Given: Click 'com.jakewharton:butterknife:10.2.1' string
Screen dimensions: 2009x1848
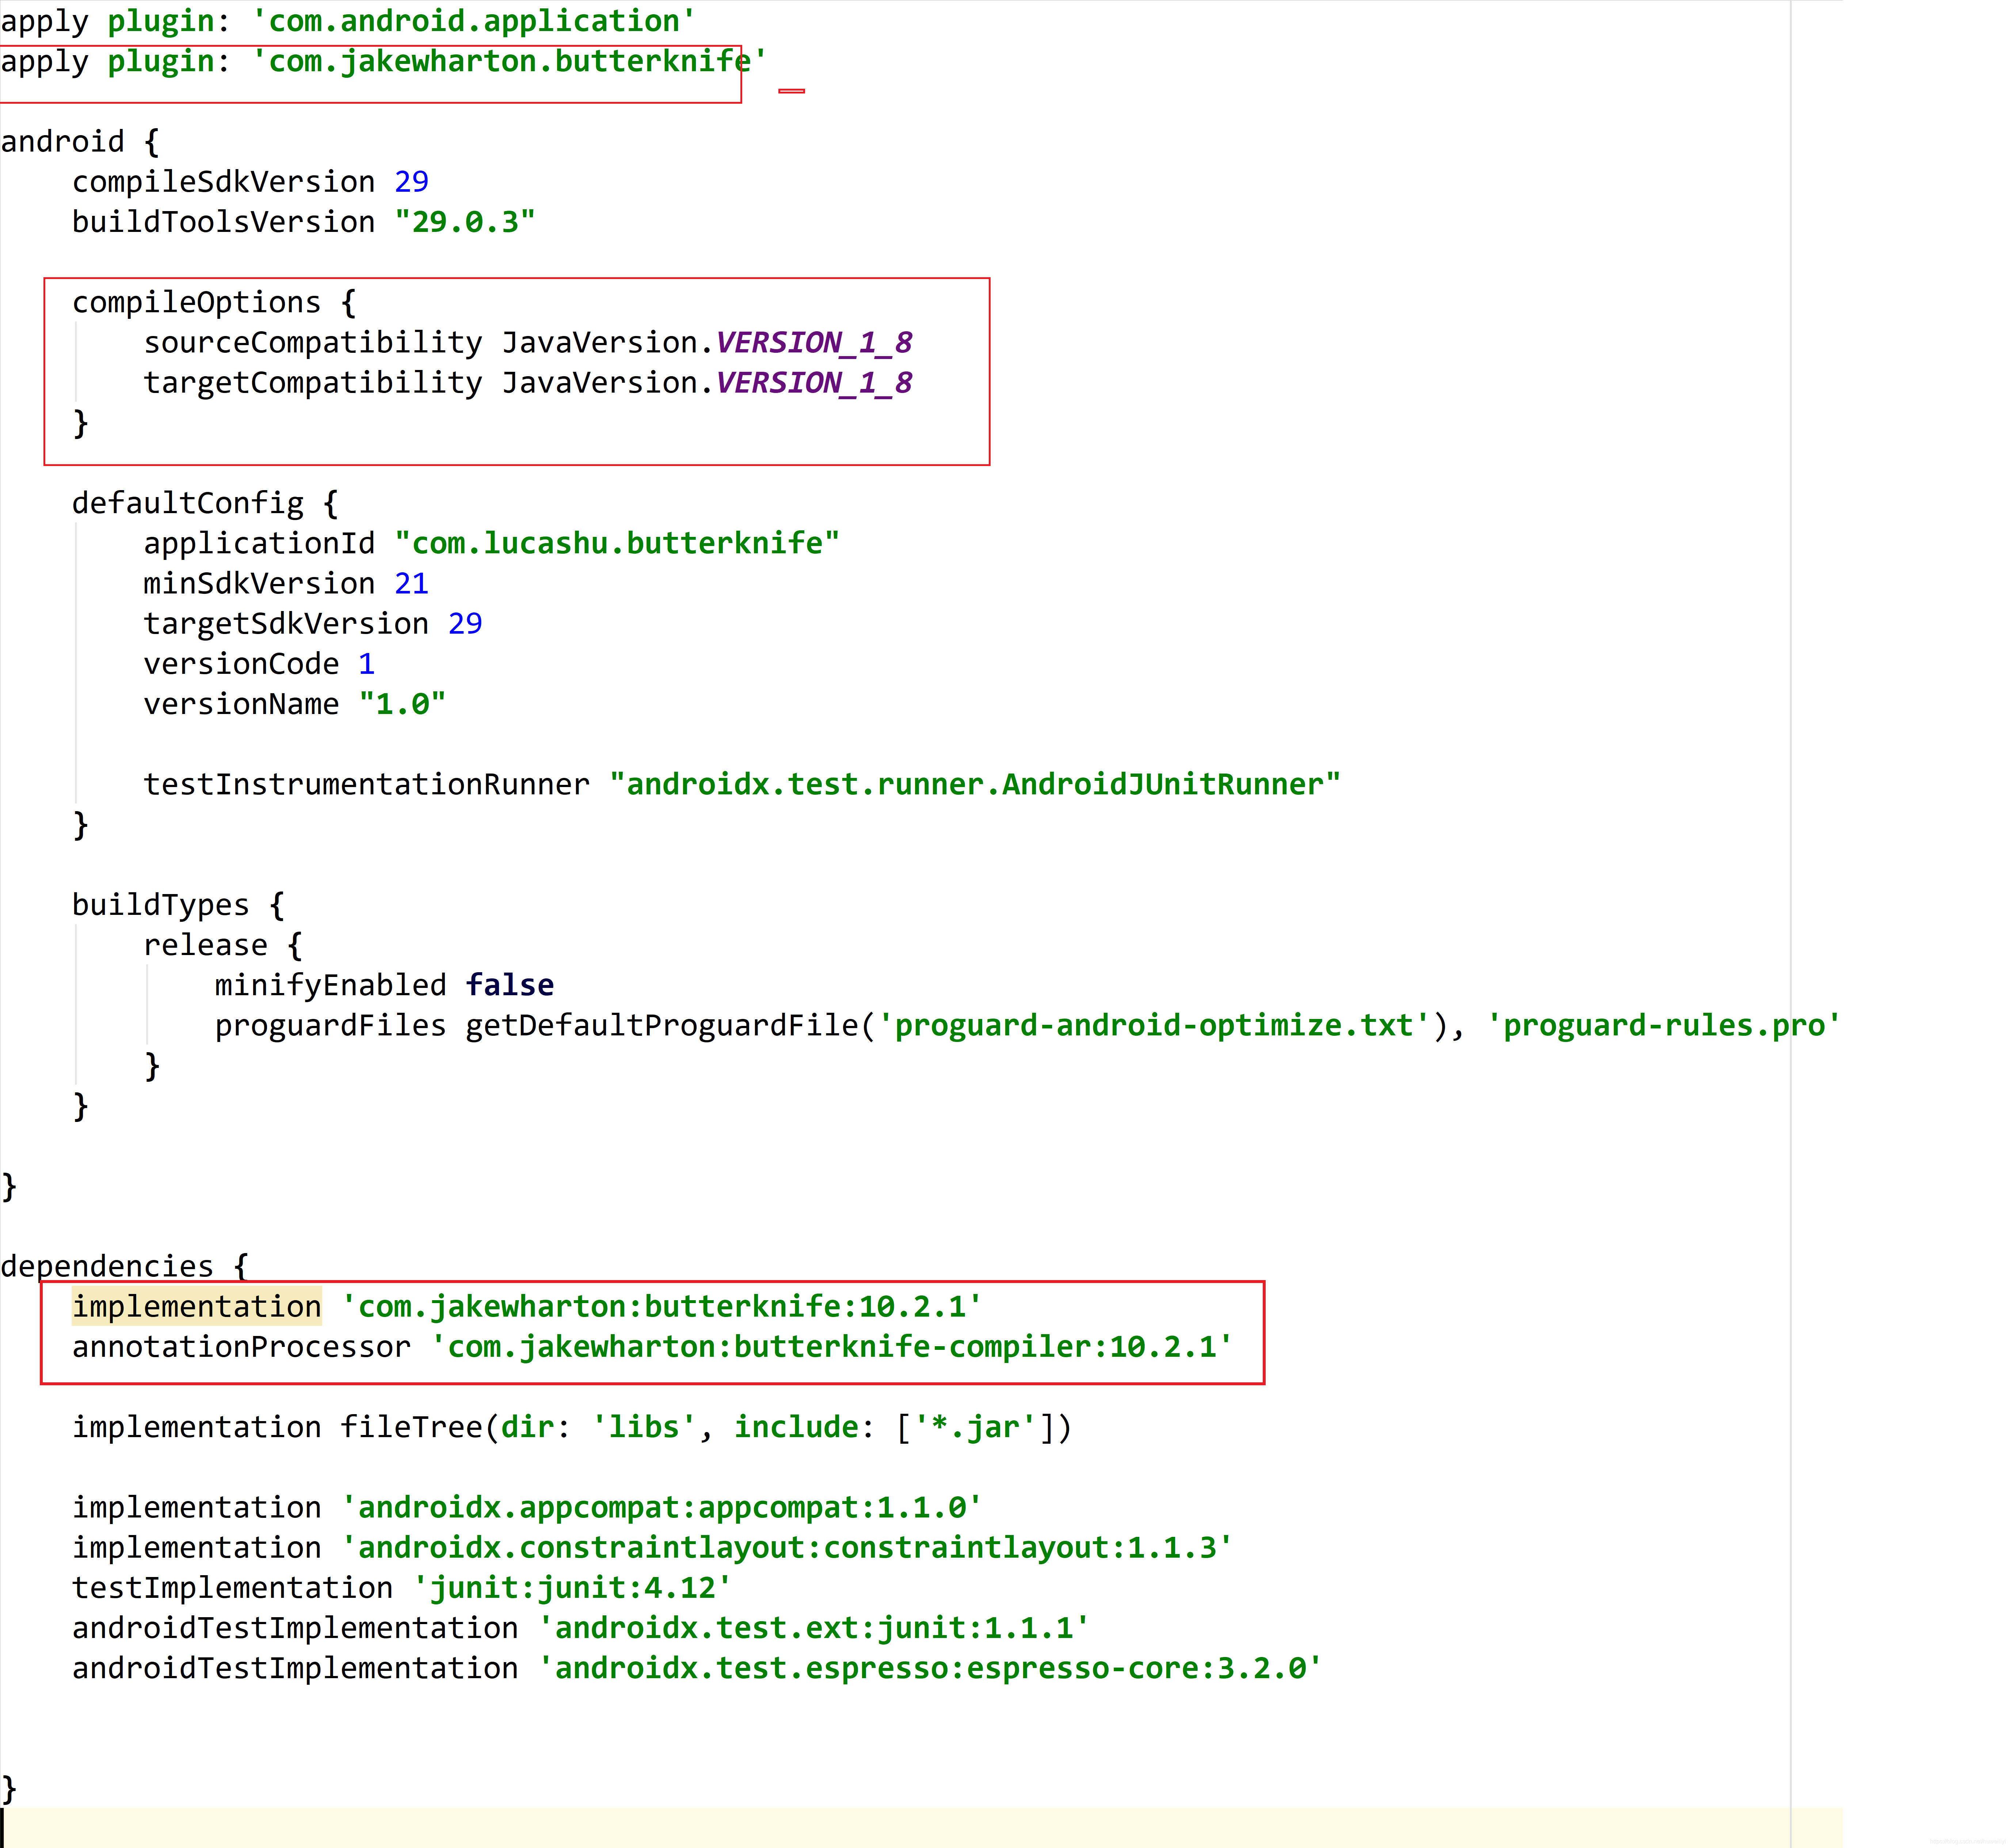Looking at the screenshot, I should click(x=661, y=1307).
